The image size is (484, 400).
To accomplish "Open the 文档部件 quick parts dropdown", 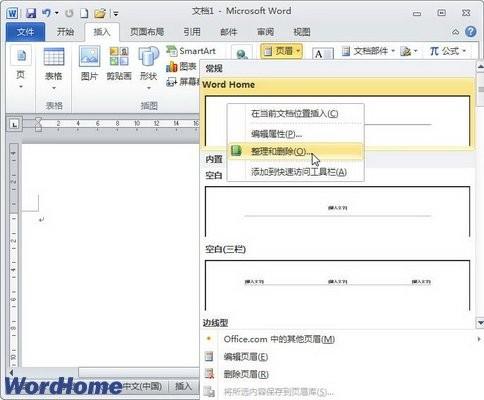I will (368, 51).
